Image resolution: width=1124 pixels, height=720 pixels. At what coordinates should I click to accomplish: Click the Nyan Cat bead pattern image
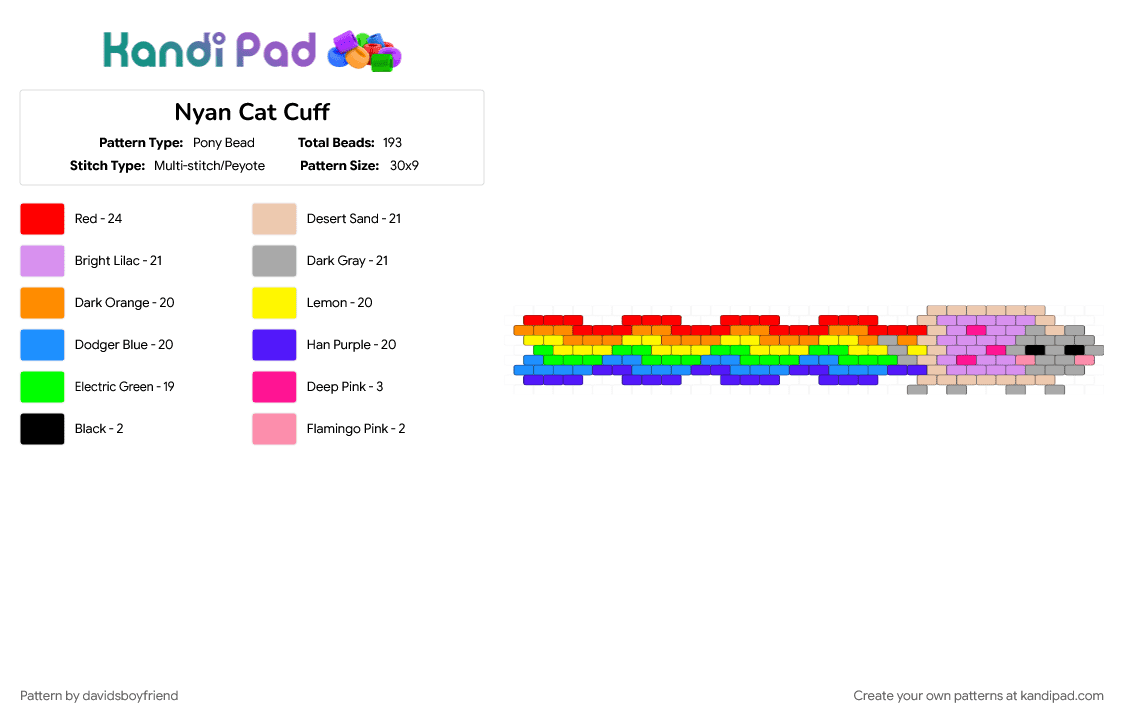point(809,350)
